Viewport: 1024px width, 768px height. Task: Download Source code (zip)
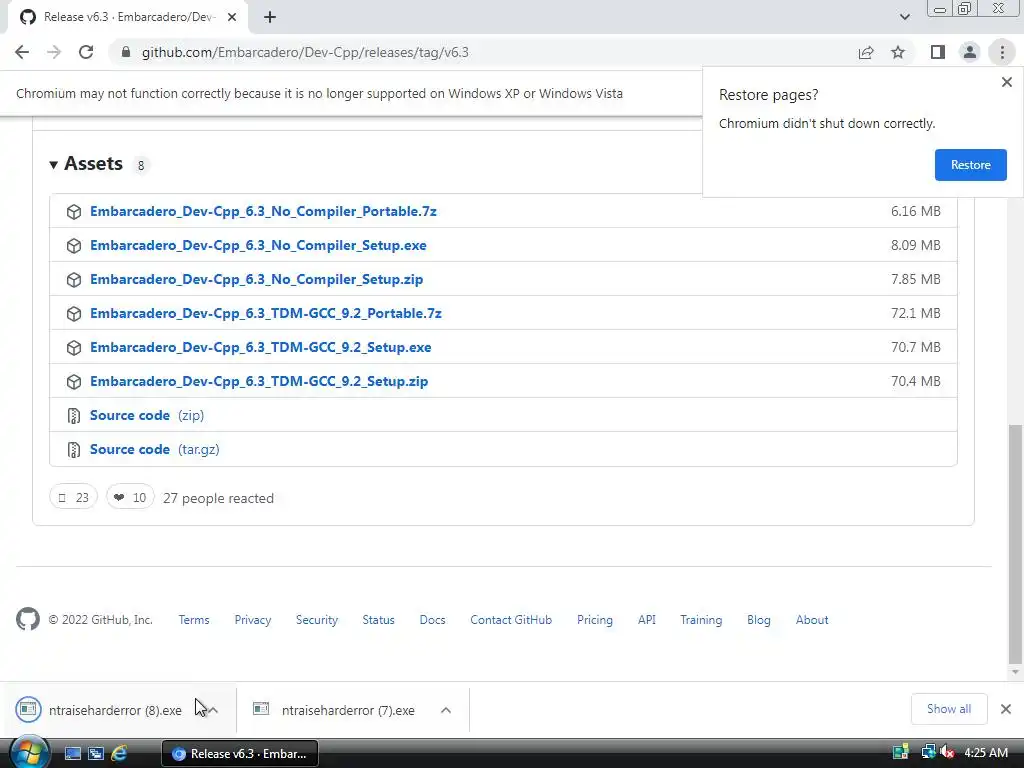(147, 415)
